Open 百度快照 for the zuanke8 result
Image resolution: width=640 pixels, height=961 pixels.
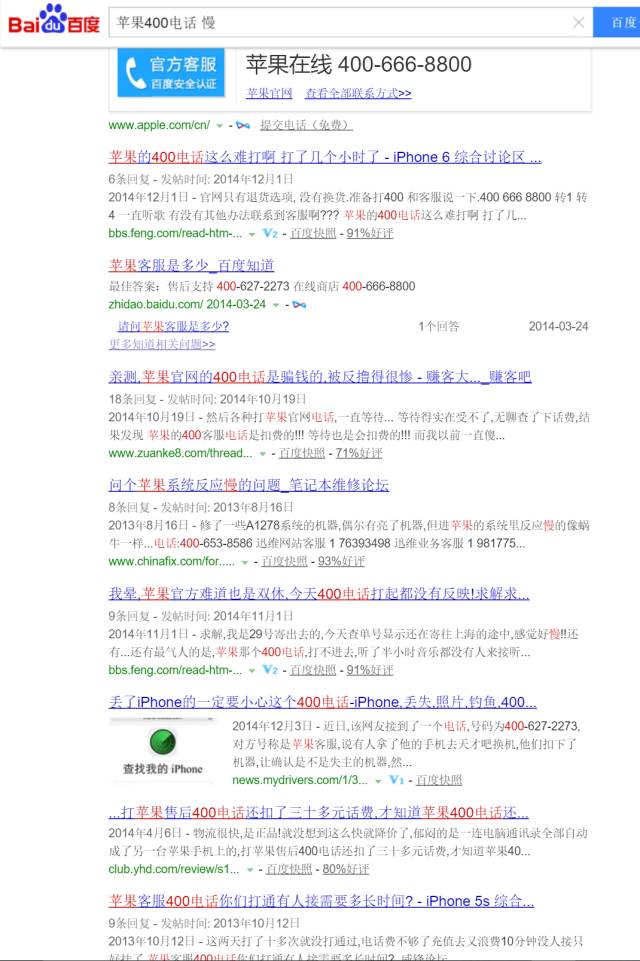[x=302, y=453]
